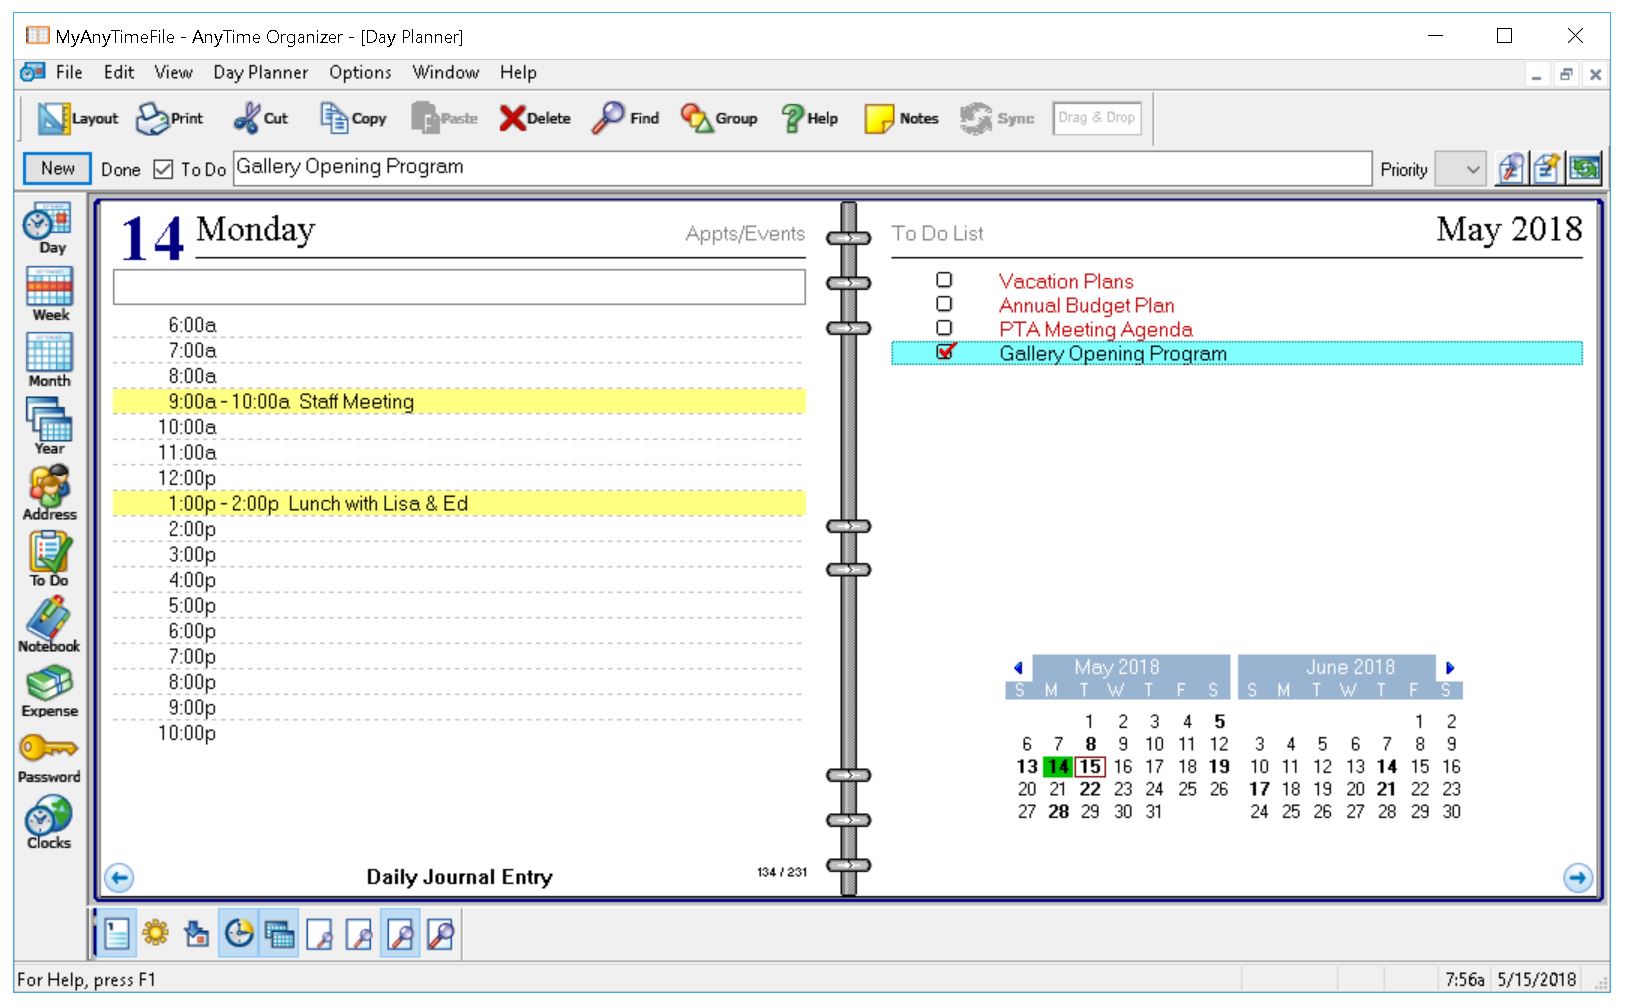Click inside the Gallery Opening Program text field

click(700, 166)
